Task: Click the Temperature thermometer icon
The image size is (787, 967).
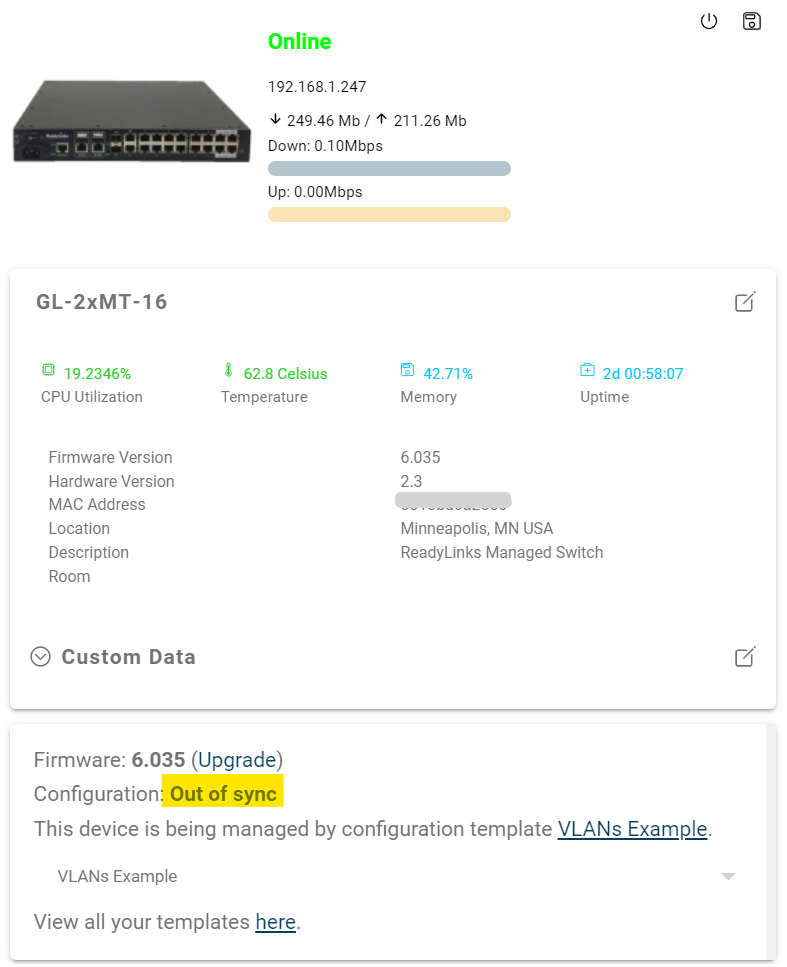Action: coord(228,370)
